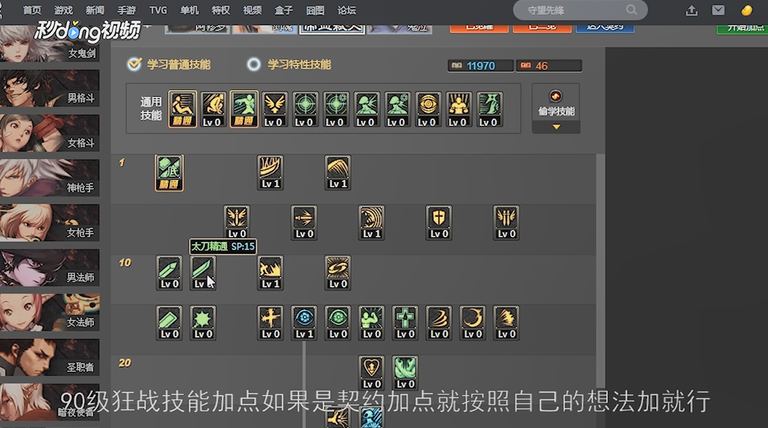The width and height of the screenshot is (768, 428).
Task: Click the golden muscular figure general skill
Action: (458, 109)
